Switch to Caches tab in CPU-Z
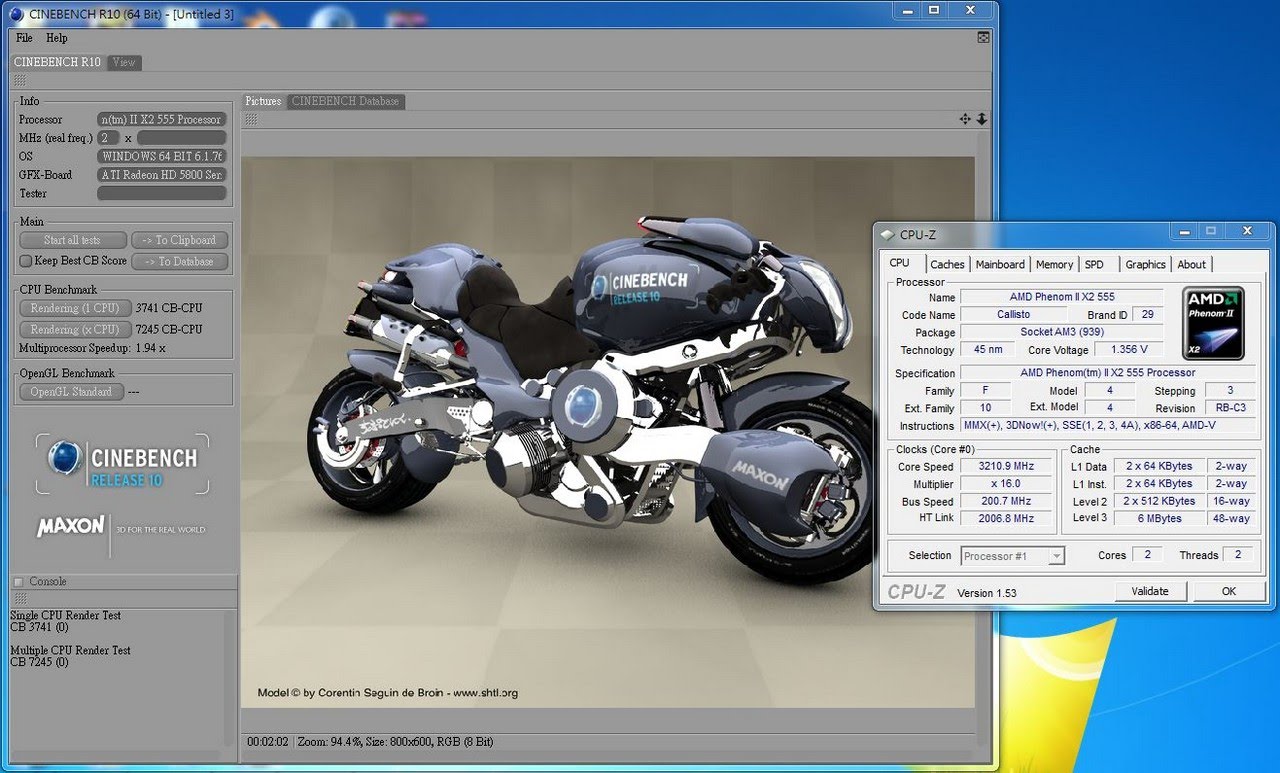 [947, 265]
